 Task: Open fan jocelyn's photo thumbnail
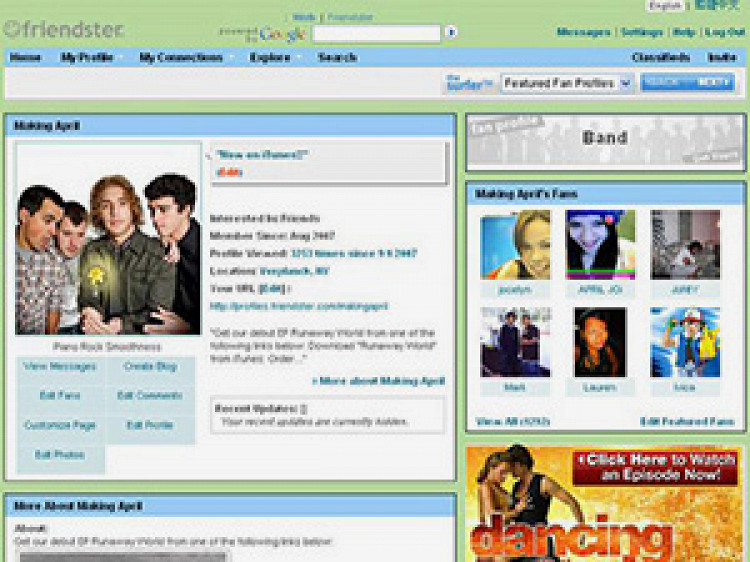515,244
